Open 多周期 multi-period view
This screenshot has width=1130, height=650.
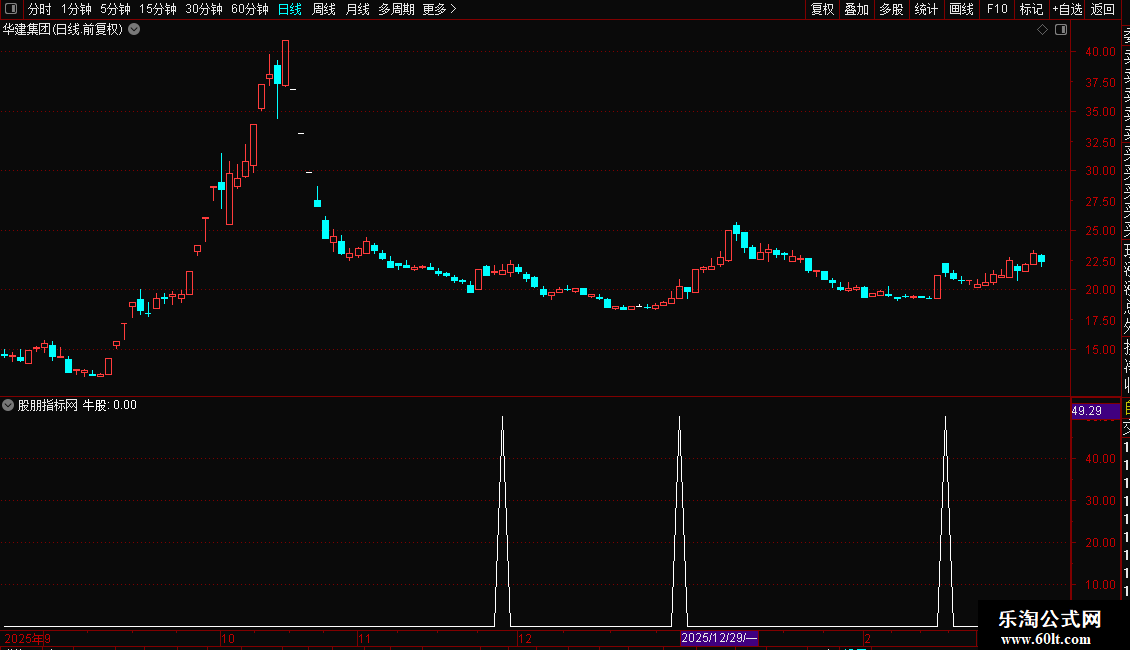coord(396,9)
